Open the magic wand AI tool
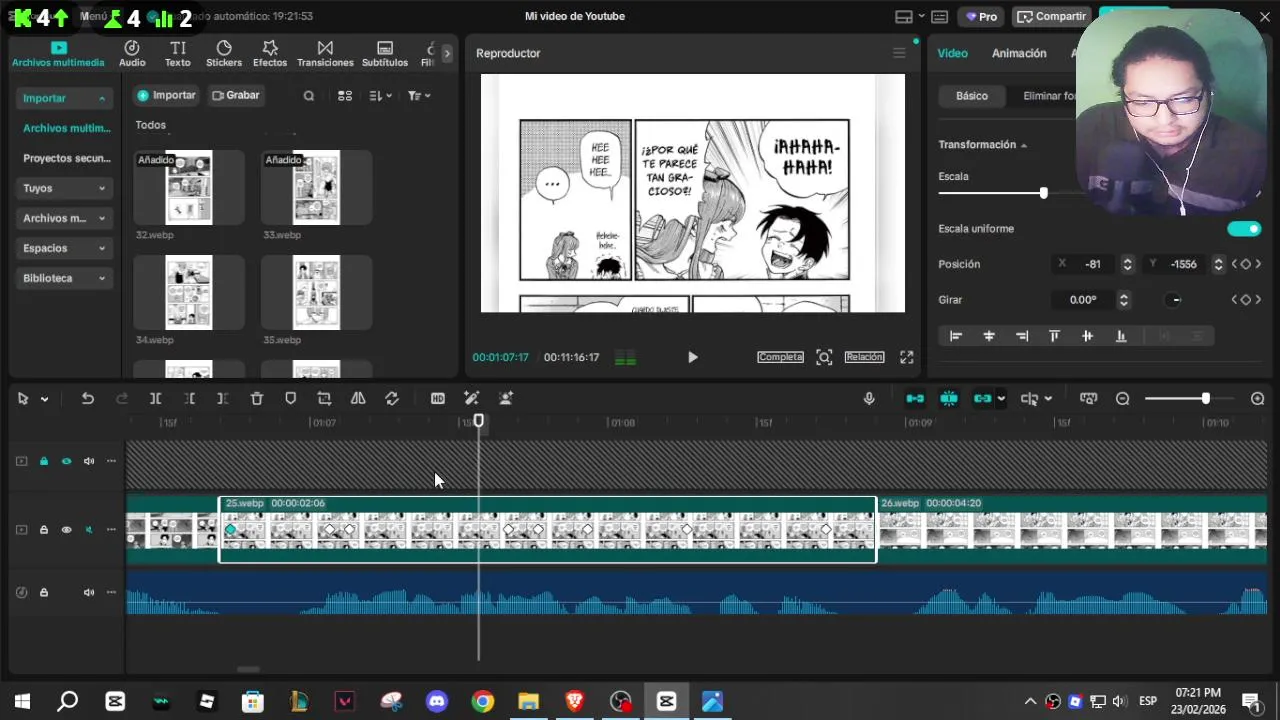1280x720 pixels. point(472,398)
